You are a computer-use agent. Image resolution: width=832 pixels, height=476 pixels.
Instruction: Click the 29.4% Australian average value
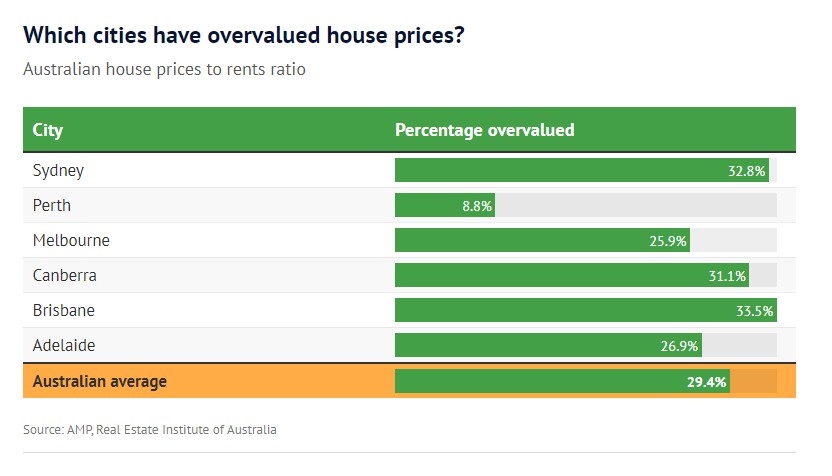click(x=706, y=382)
